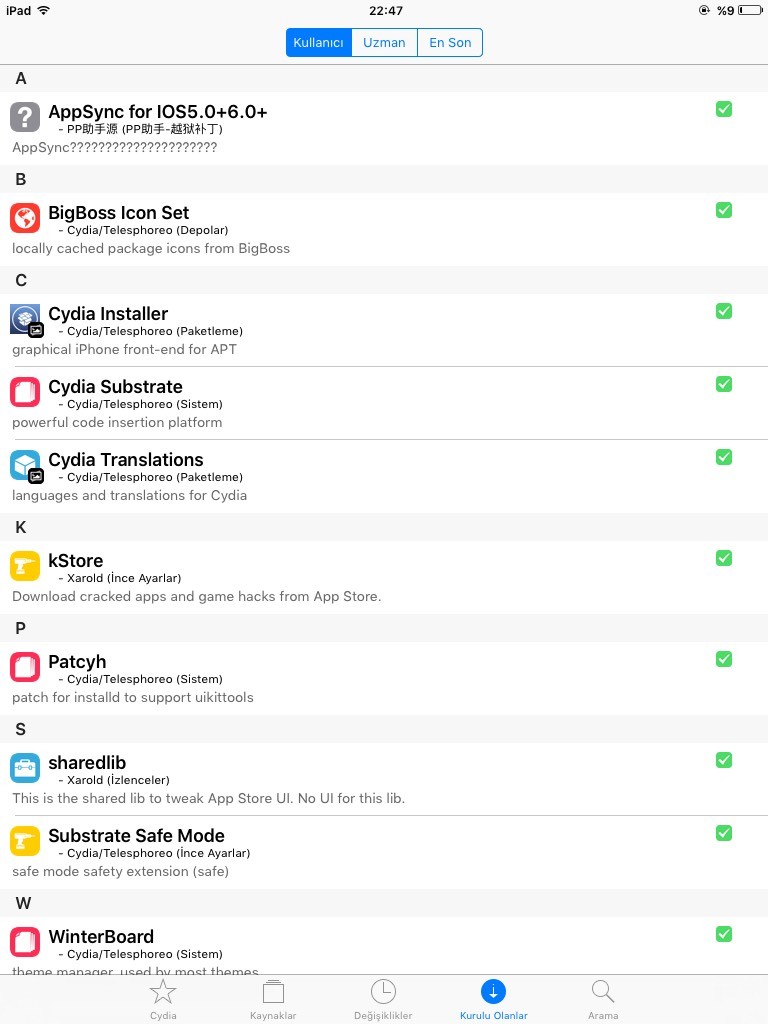Open the Substrate Safe Mode package
768x1024 pixels.
384,852
